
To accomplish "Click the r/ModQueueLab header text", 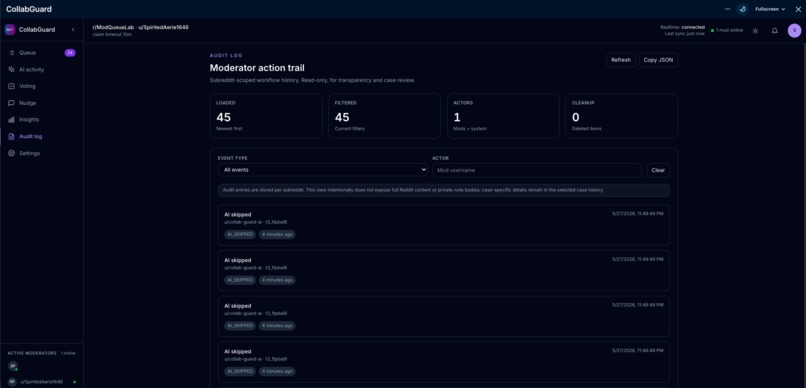I will tap(140, 27).
